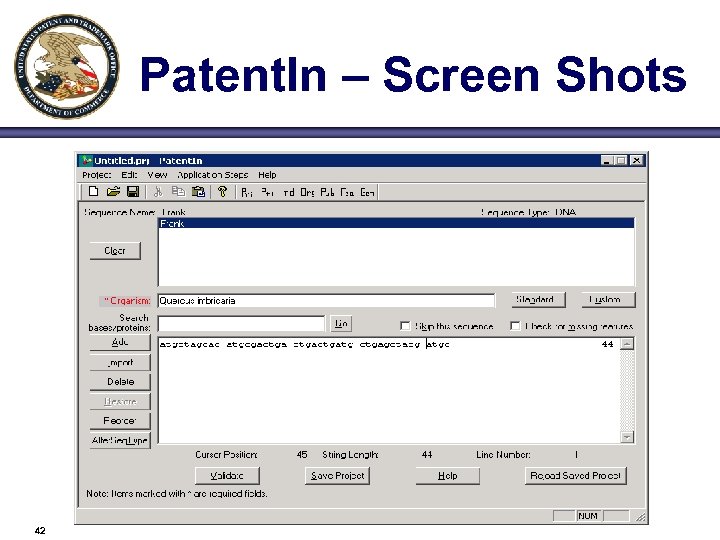
Task: Minimize the PatentIn window
Action: (608, 161)
